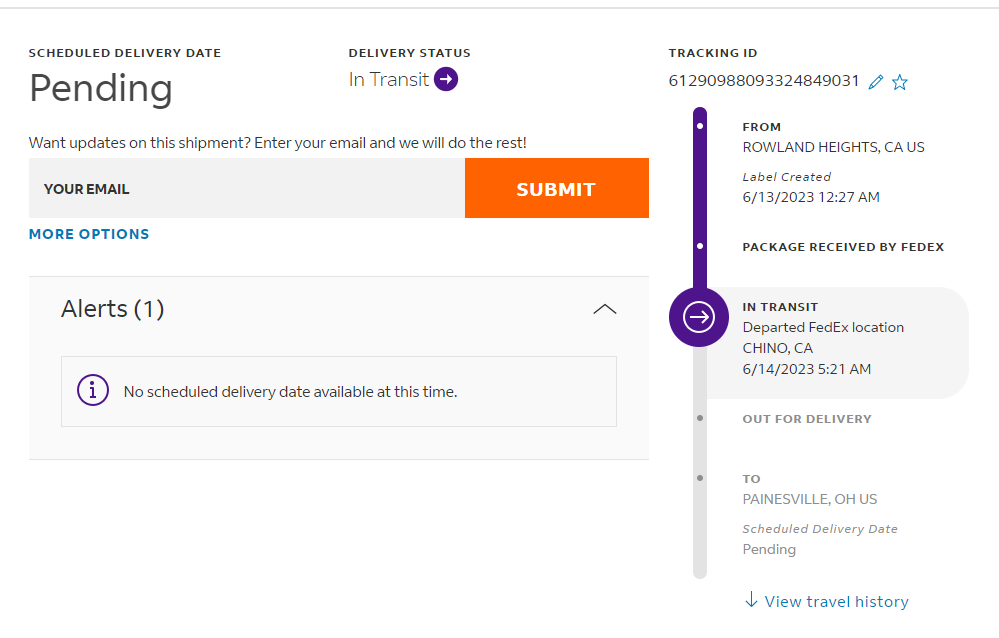This screenshot has width=999, height=638.
Task: Click the 'No scheduled delivery date available' alert message
Action: point(290,392)
